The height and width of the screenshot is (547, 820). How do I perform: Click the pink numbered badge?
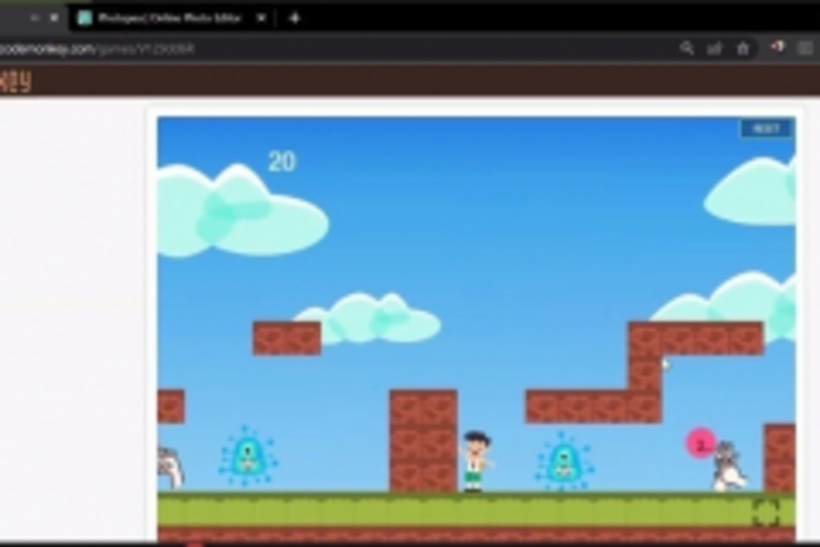click(700, 443)
